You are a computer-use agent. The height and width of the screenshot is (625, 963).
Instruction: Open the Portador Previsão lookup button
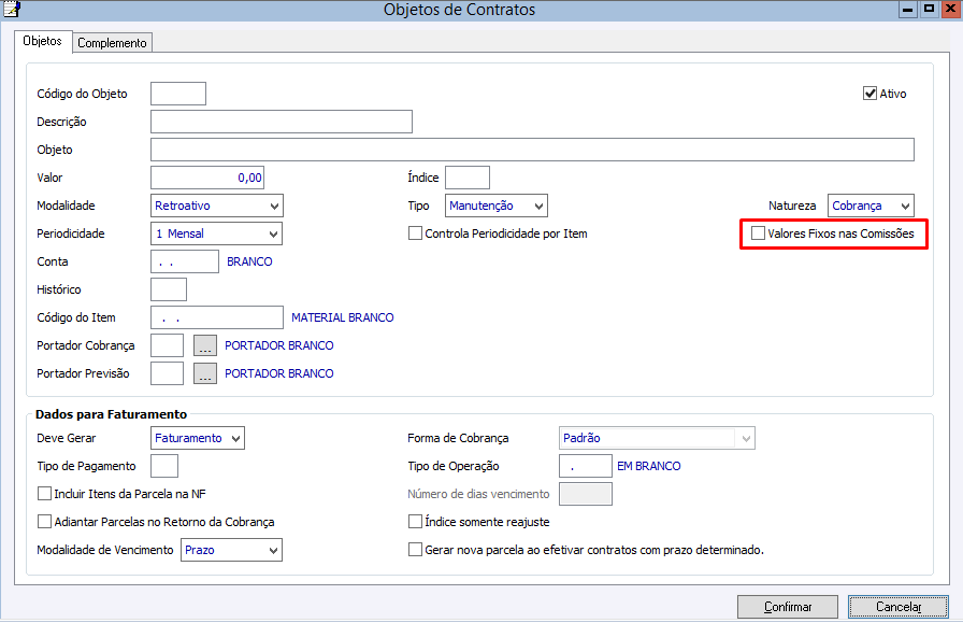(x=205, y=374)
